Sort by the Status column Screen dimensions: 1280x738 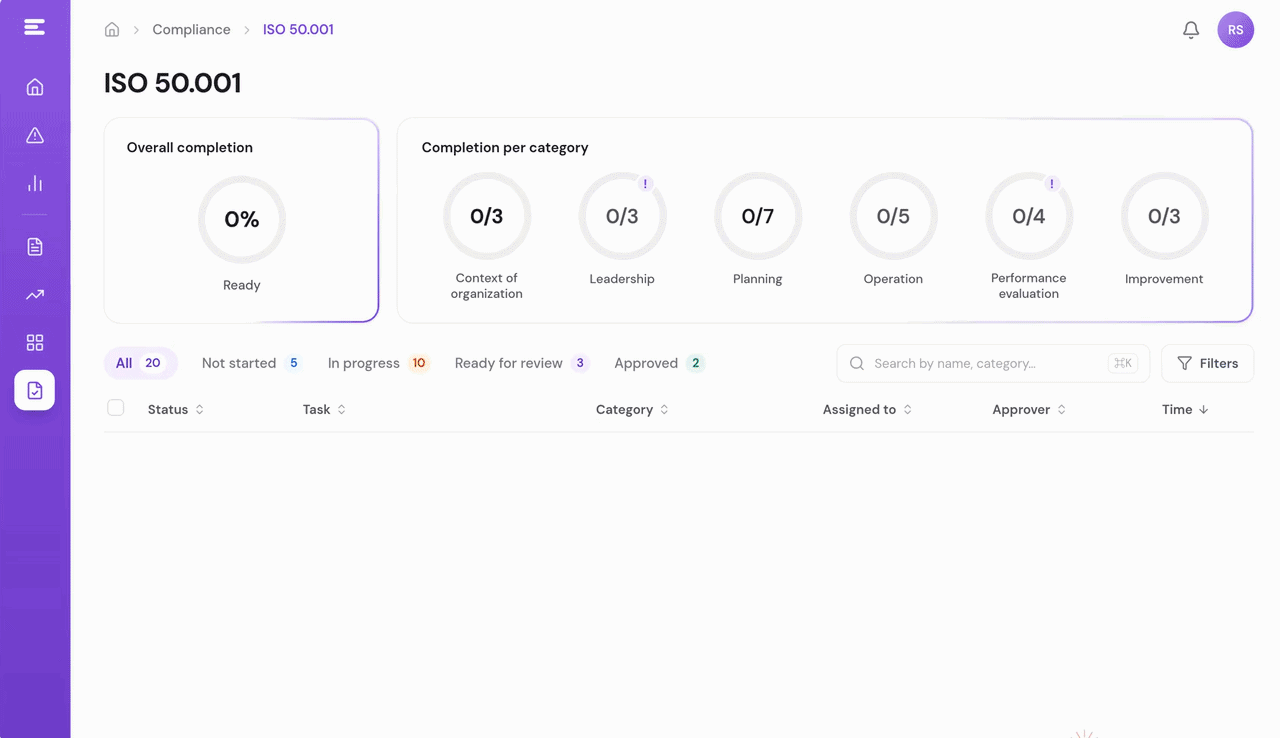point(176,410)
